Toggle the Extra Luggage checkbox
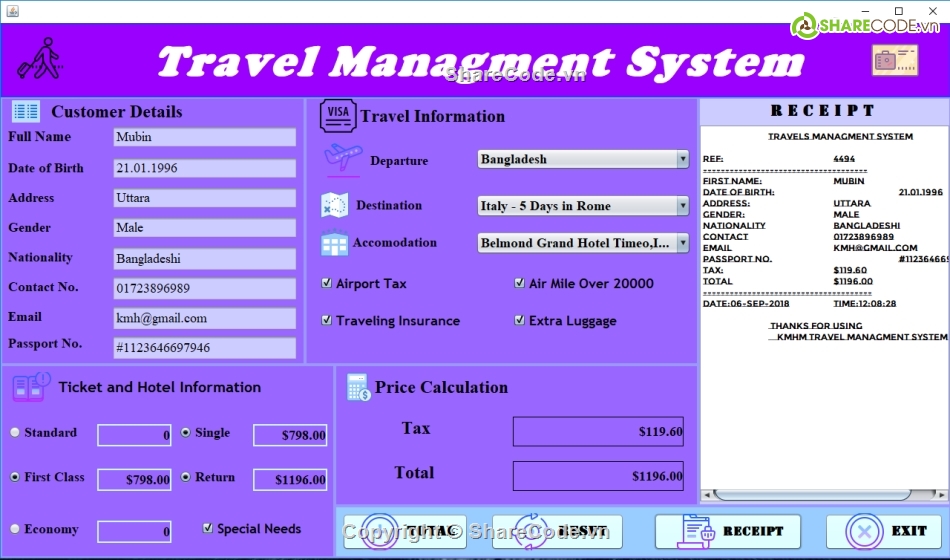Viewport: 950px width, 560px height. 520,321
